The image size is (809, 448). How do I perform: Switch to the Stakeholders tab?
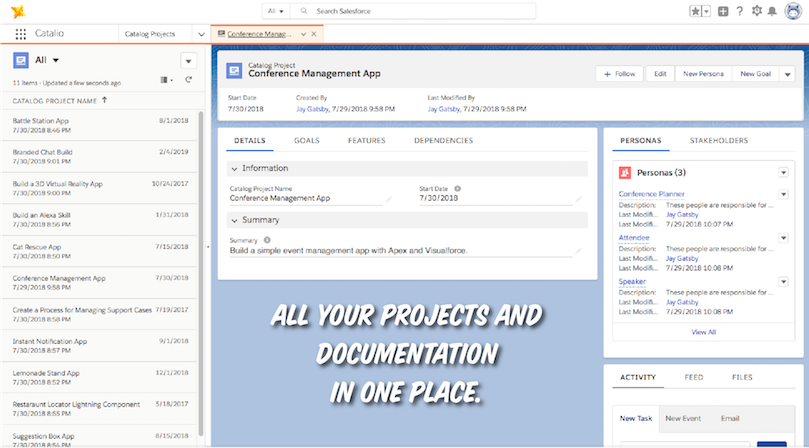(719, 140)
